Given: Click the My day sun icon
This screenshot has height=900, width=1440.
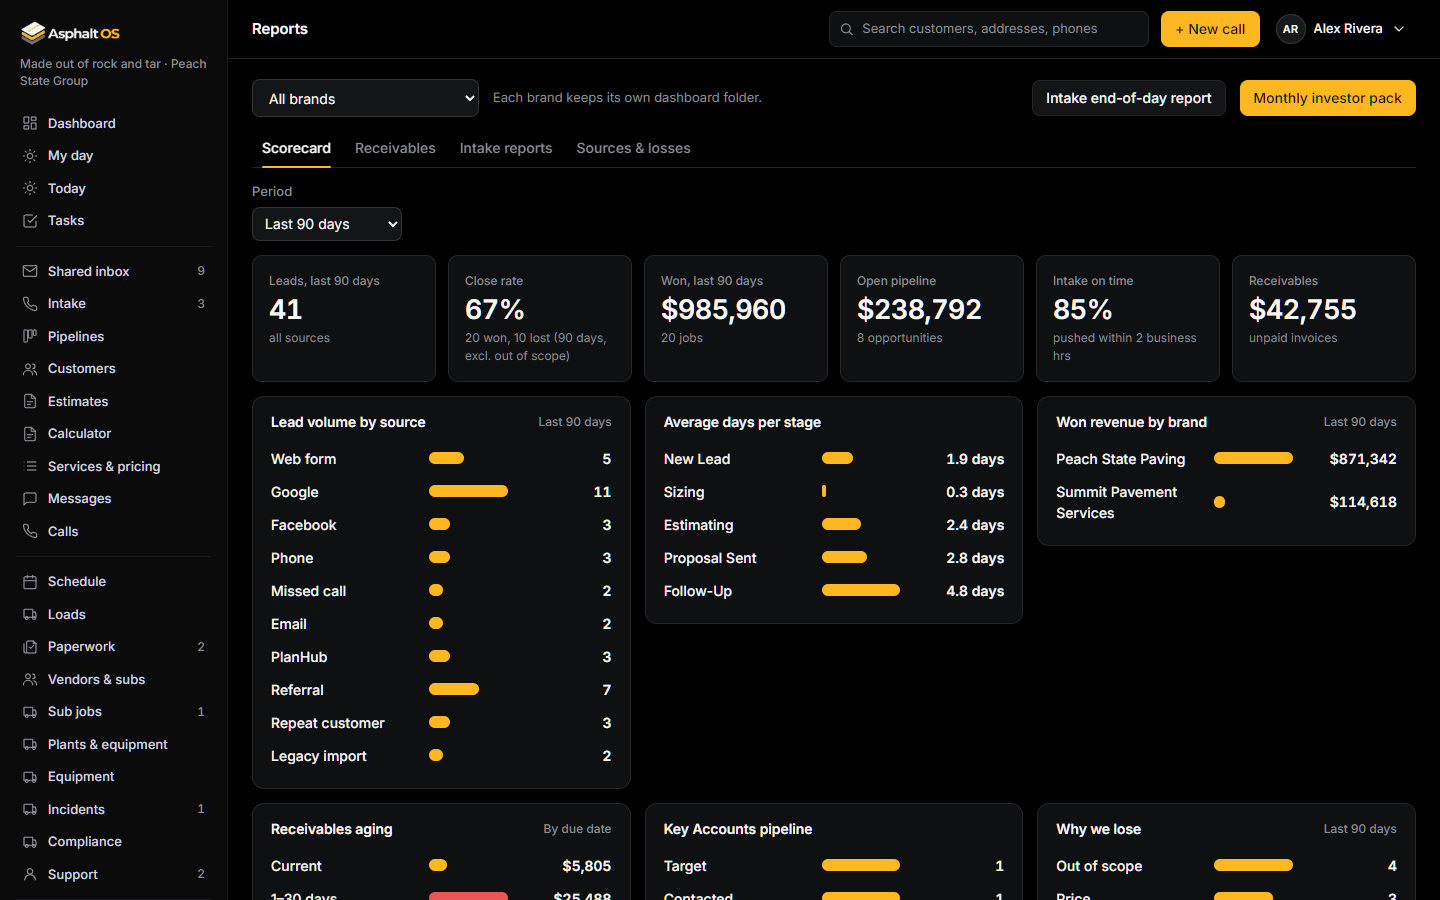Looking at the screenshot, I should coord(30,156).
